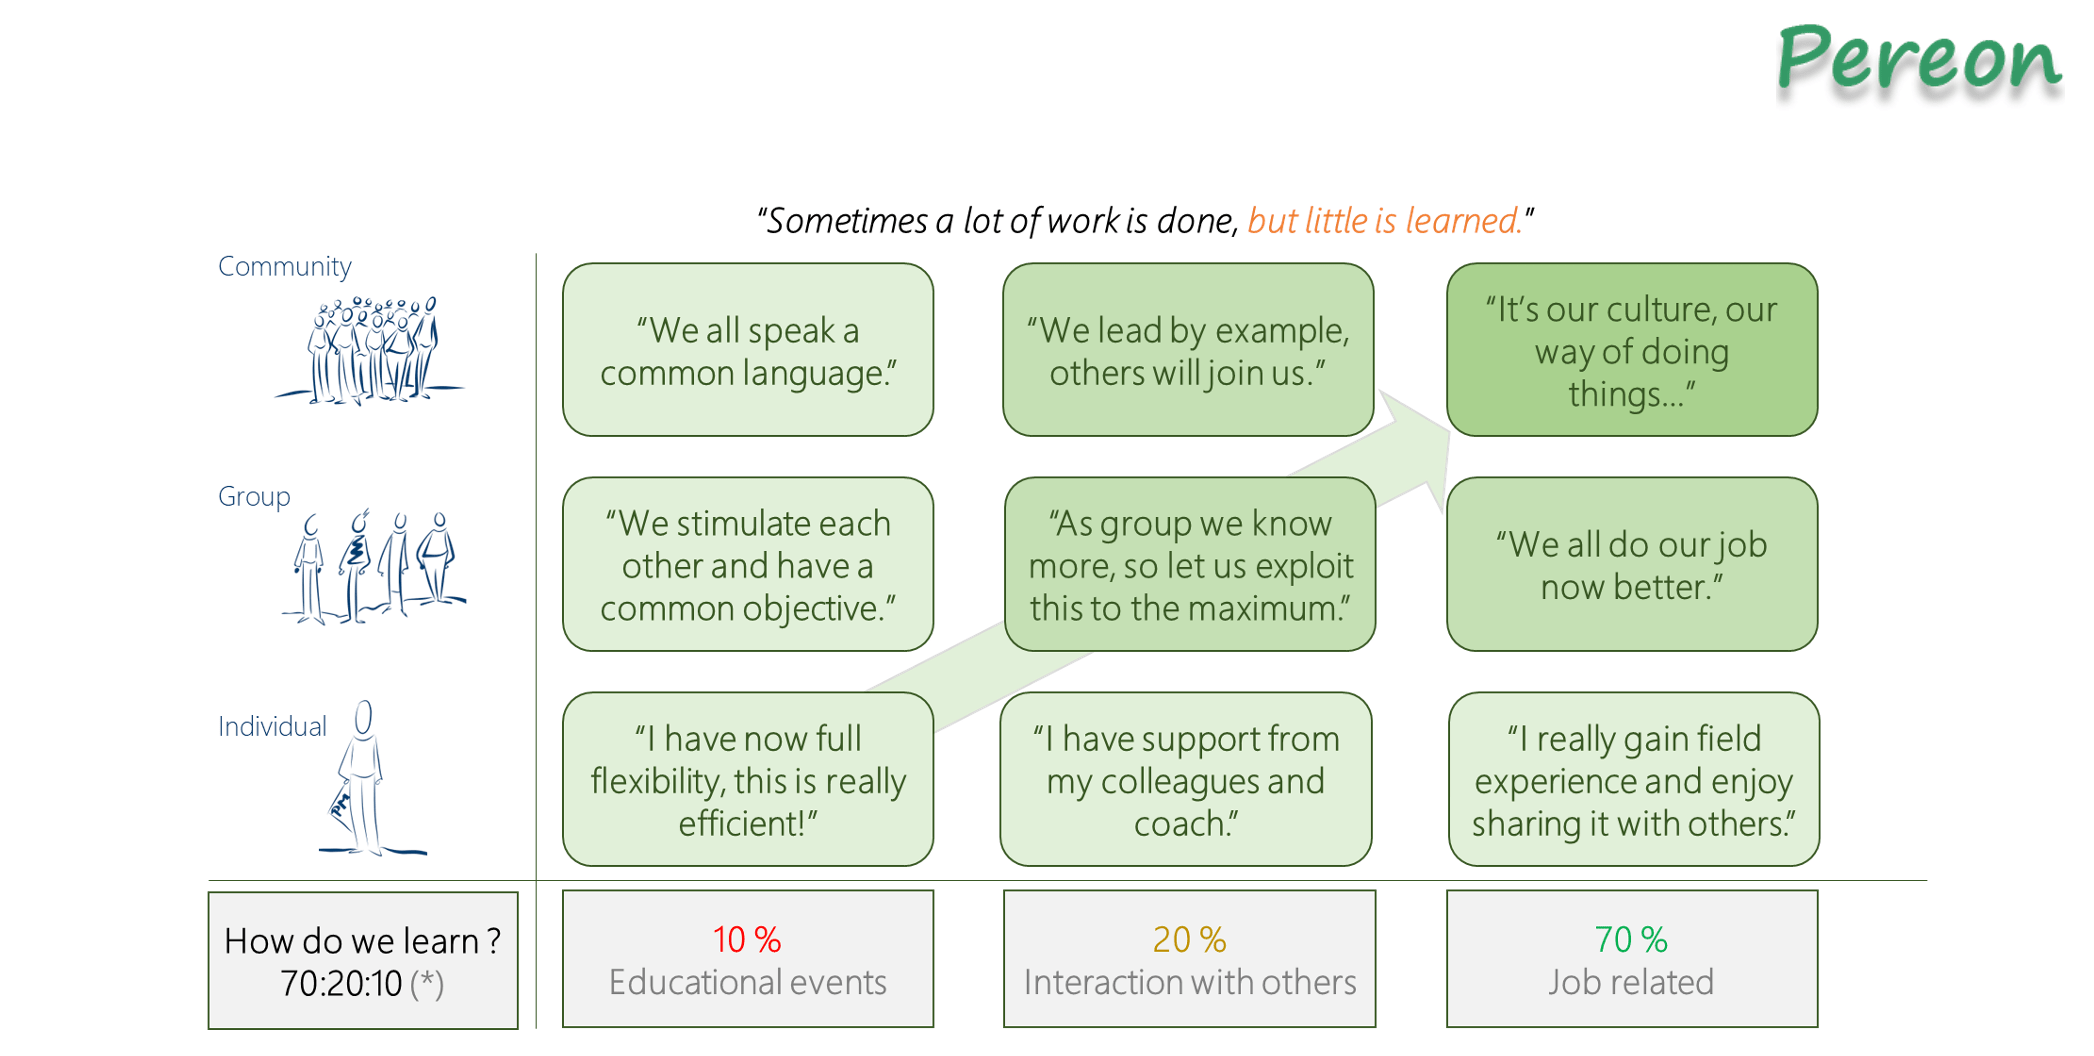Click the orange "but little is learned" text
Screen dimensions: 2094x1056
1384,221
